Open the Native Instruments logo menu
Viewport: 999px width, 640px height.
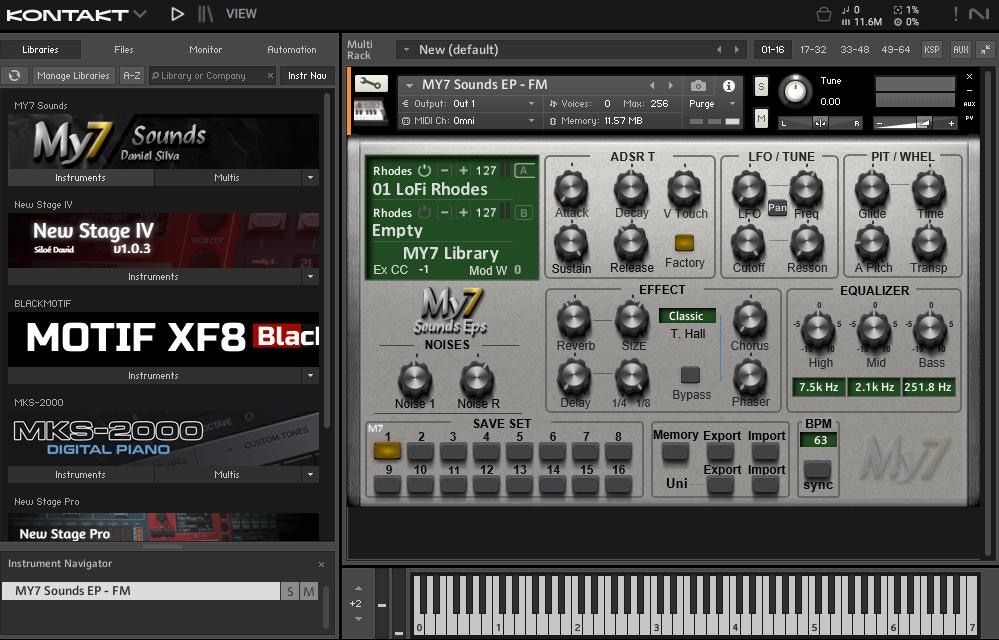(978, 14)
